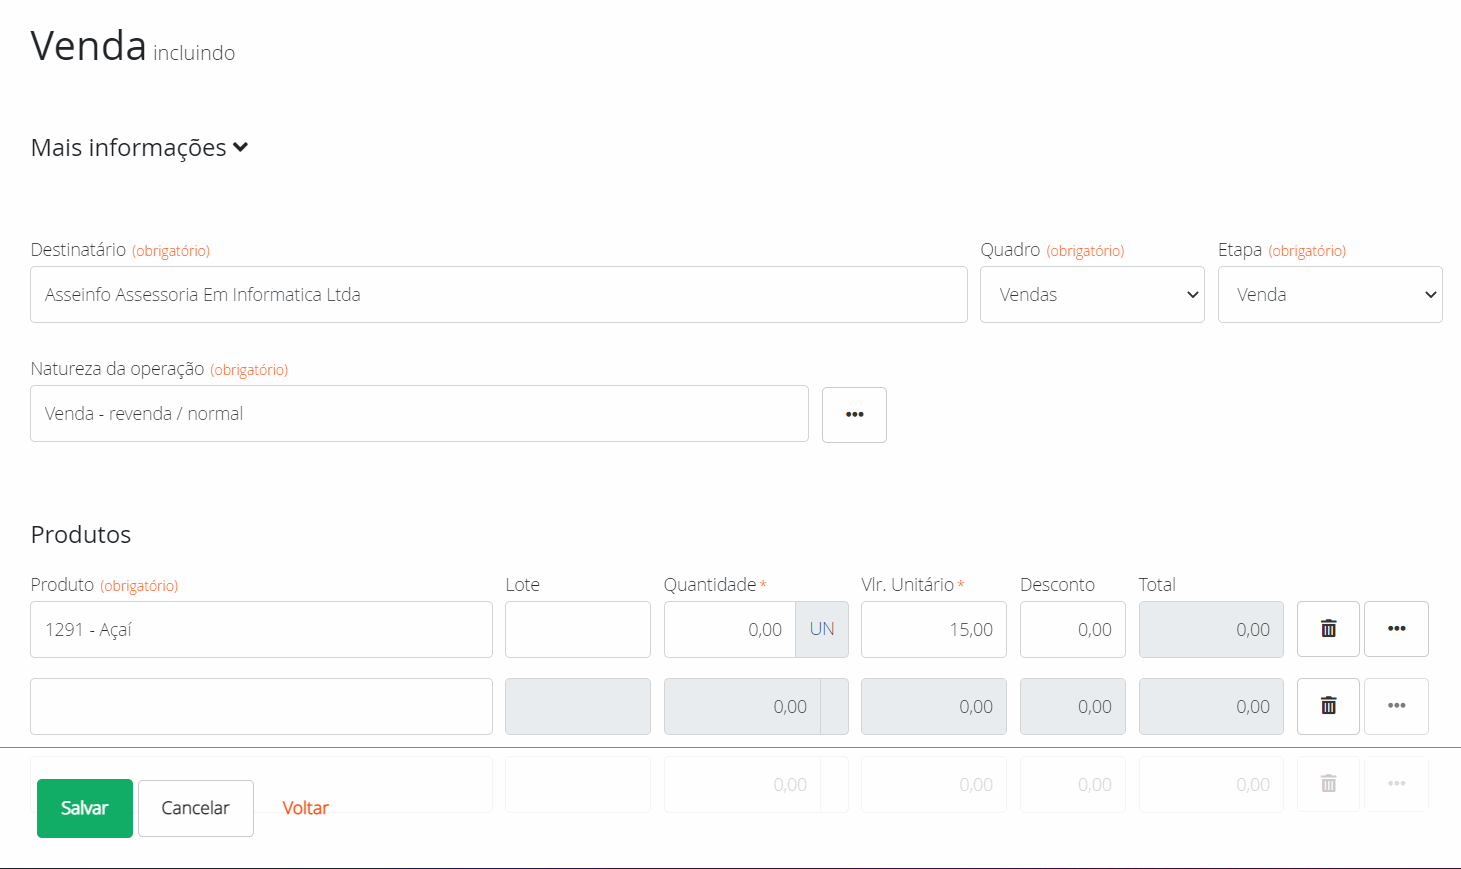Click the Natureza da operação field

point(419,414)
